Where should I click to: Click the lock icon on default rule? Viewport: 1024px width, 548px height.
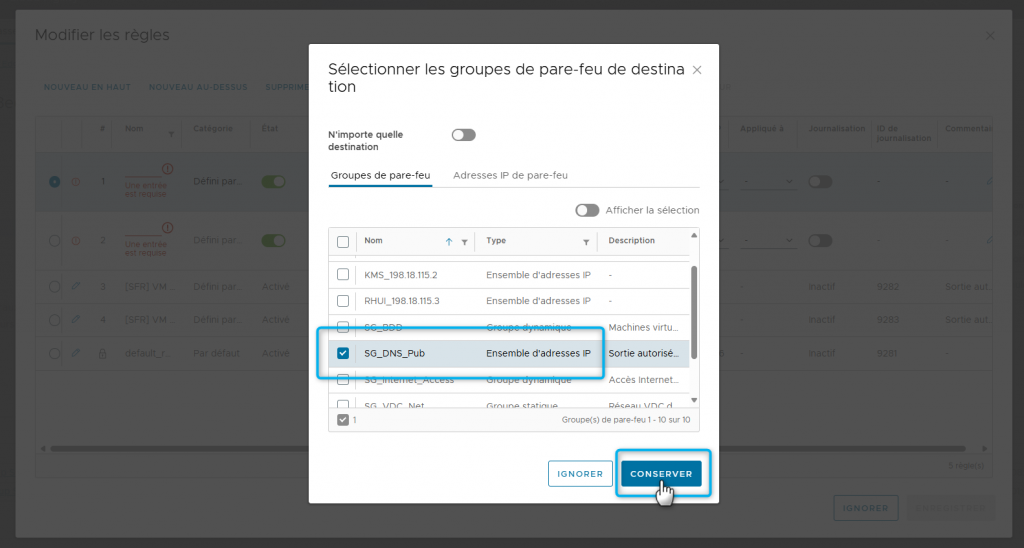[103, 353]
